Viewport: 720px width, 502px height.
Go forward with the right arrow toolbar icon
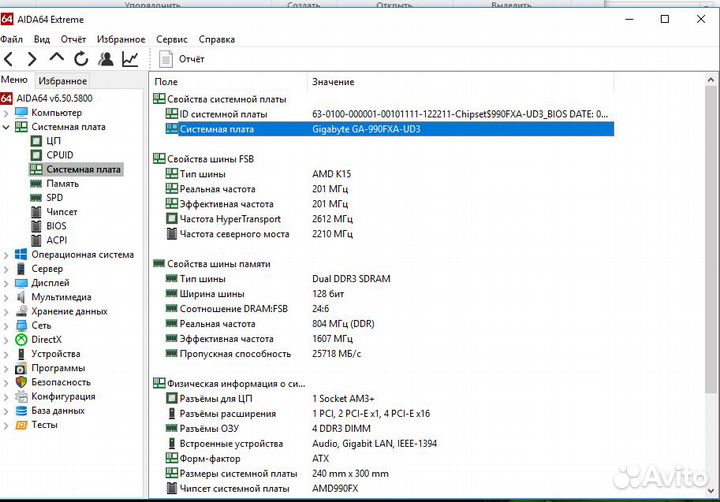pos(32,59)
